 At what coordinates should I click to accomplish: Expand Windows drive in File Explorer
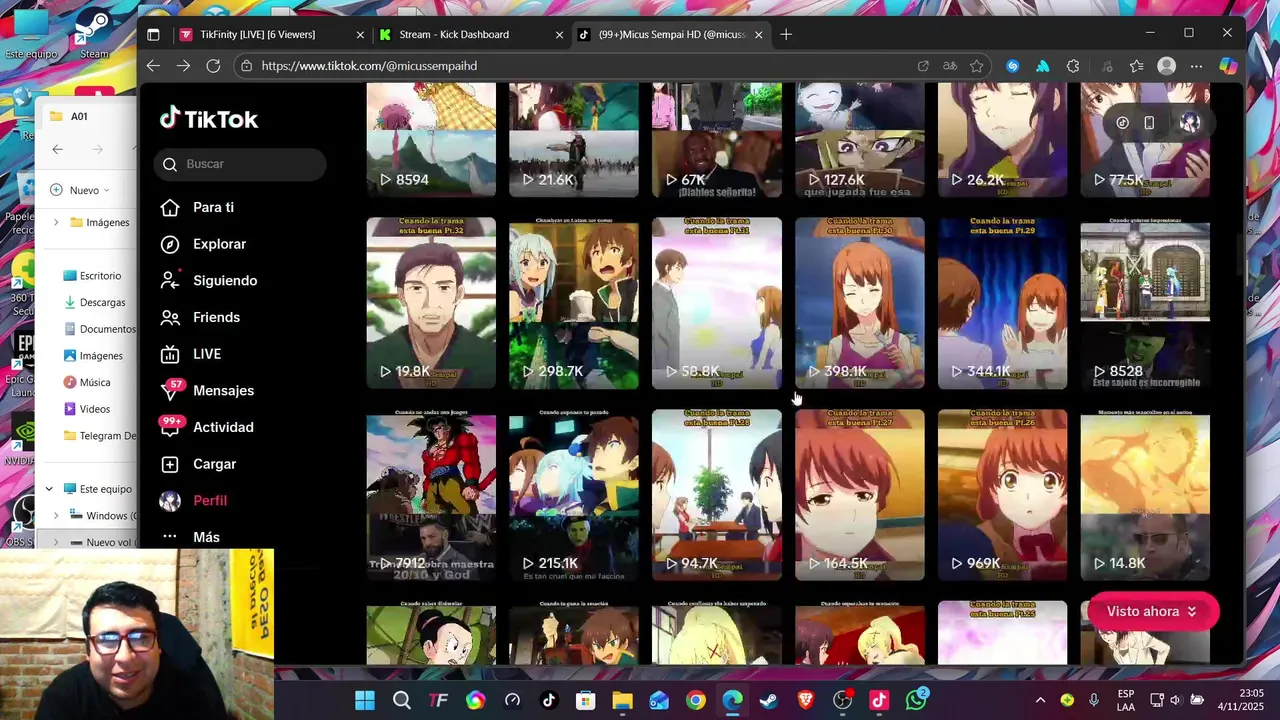56,516
